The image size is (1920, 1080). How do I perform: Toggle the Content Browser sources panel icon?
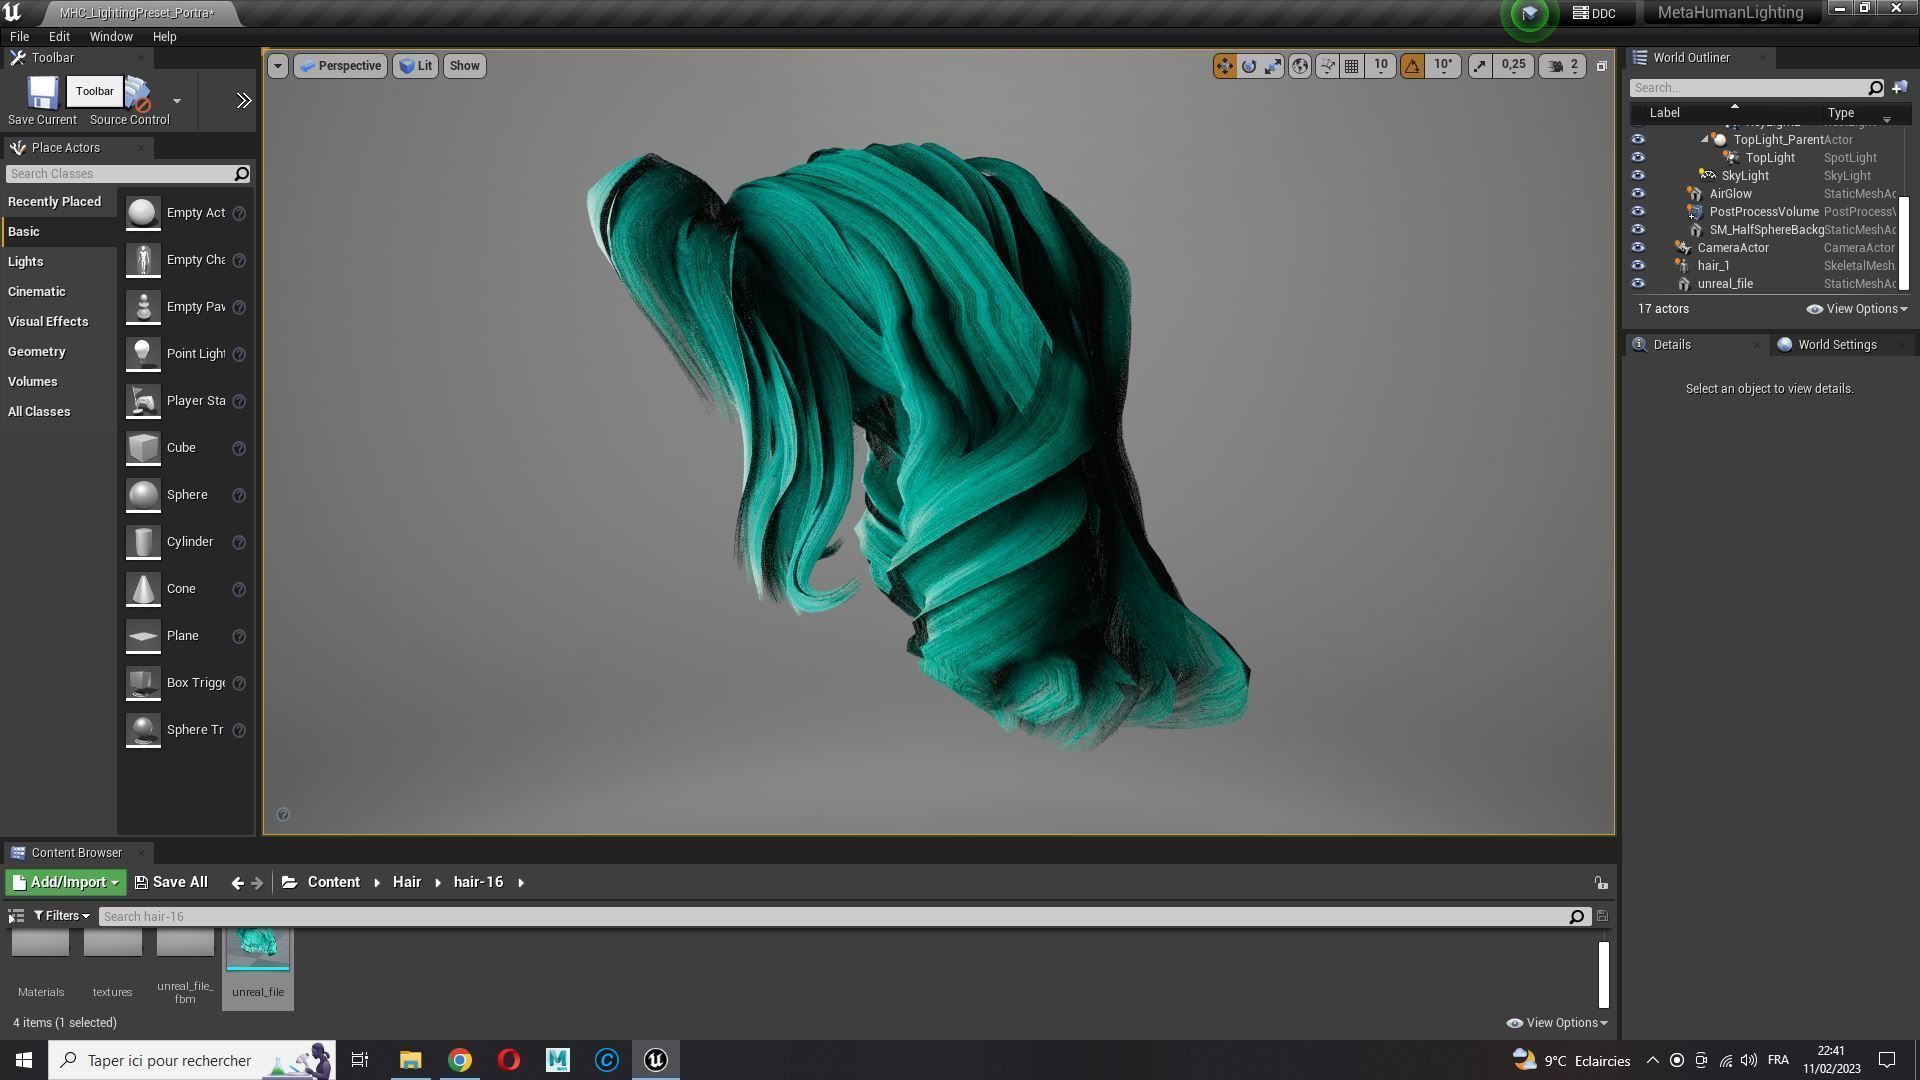[x=16, y=916]
